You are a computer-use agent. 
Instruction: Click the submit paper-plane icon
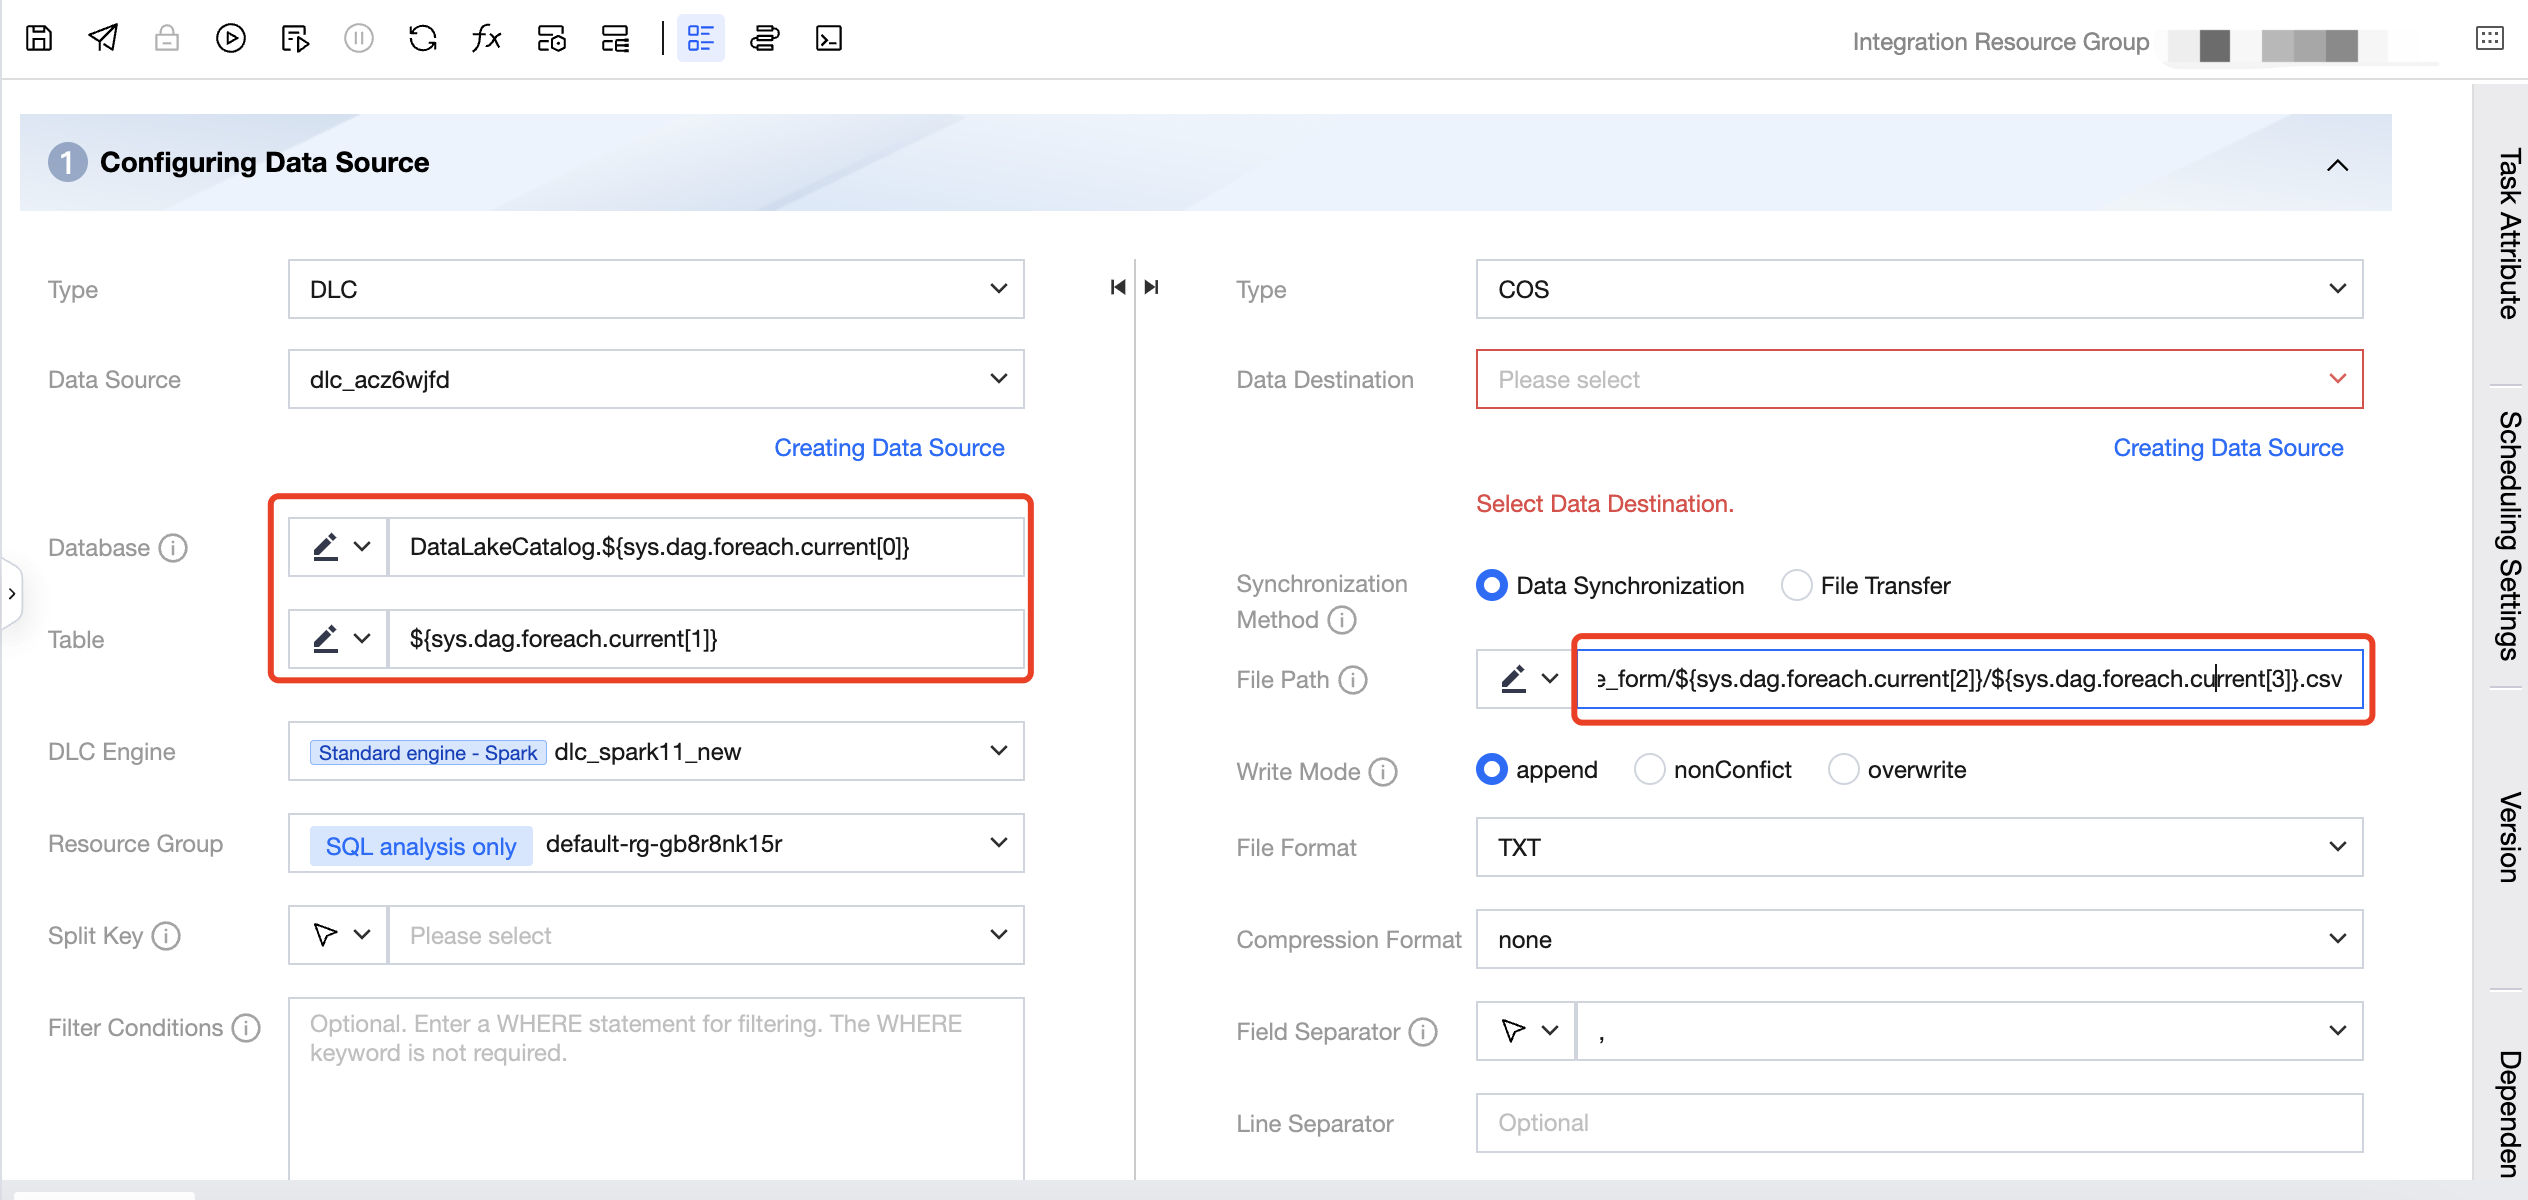(x=103, y=39)
